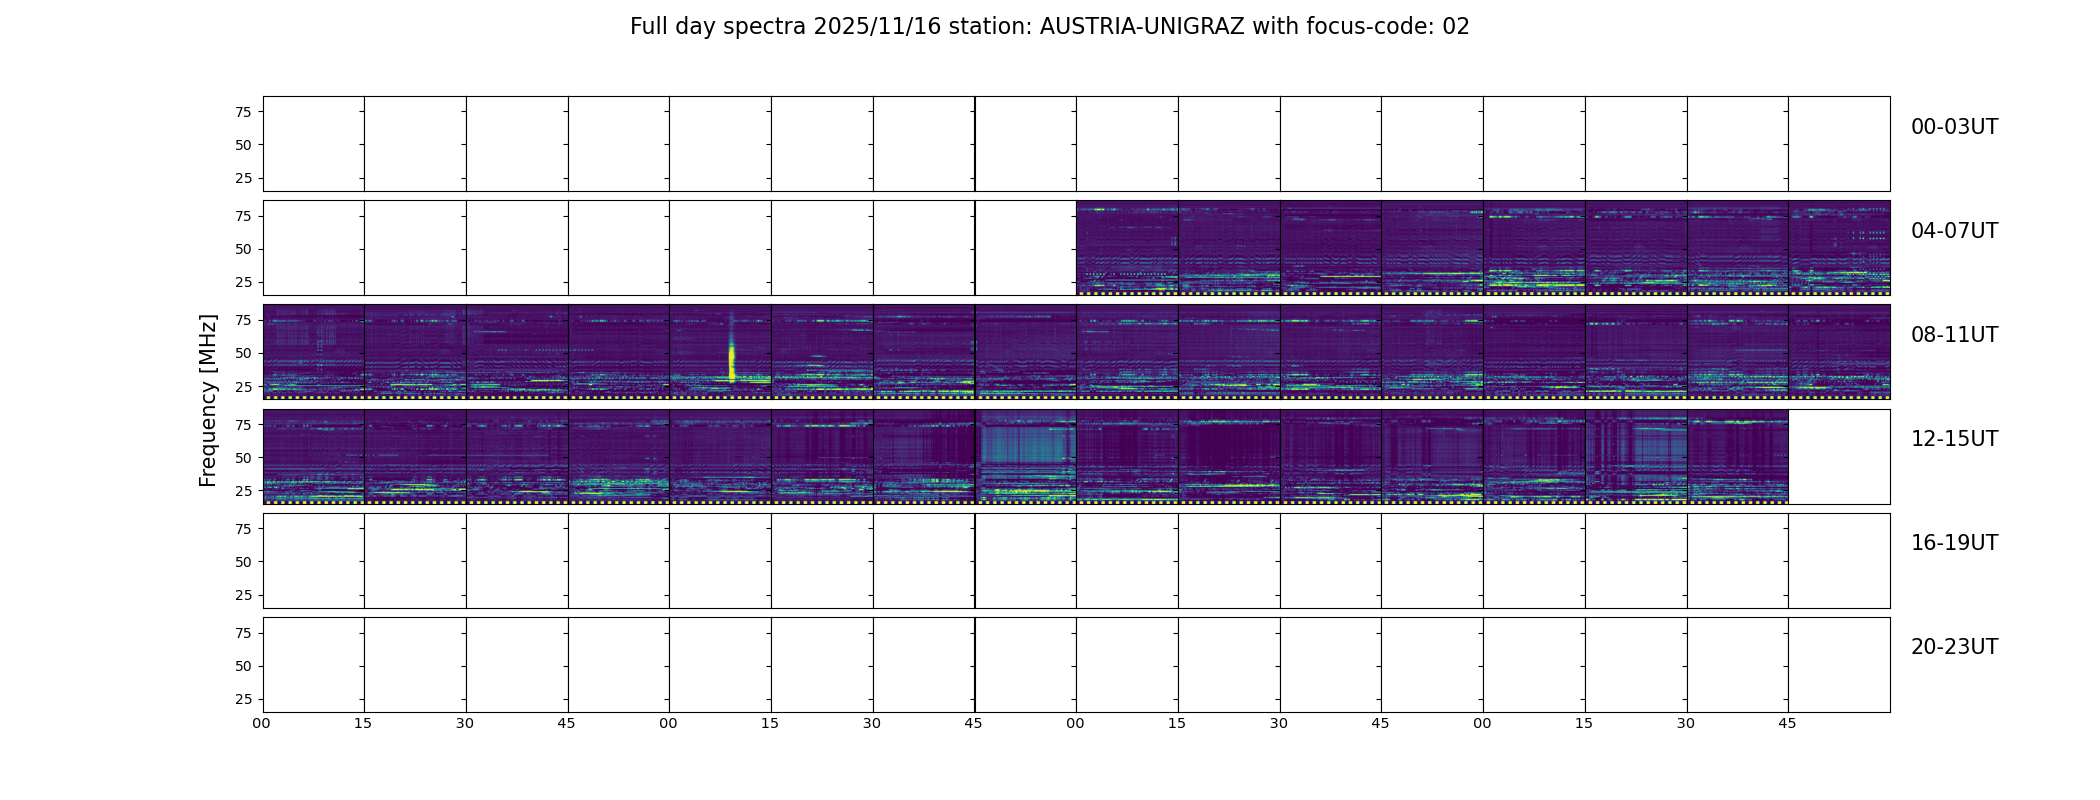Select the 12-15UT row label
Screen dimensions: 2100x800
(1954, 439)
